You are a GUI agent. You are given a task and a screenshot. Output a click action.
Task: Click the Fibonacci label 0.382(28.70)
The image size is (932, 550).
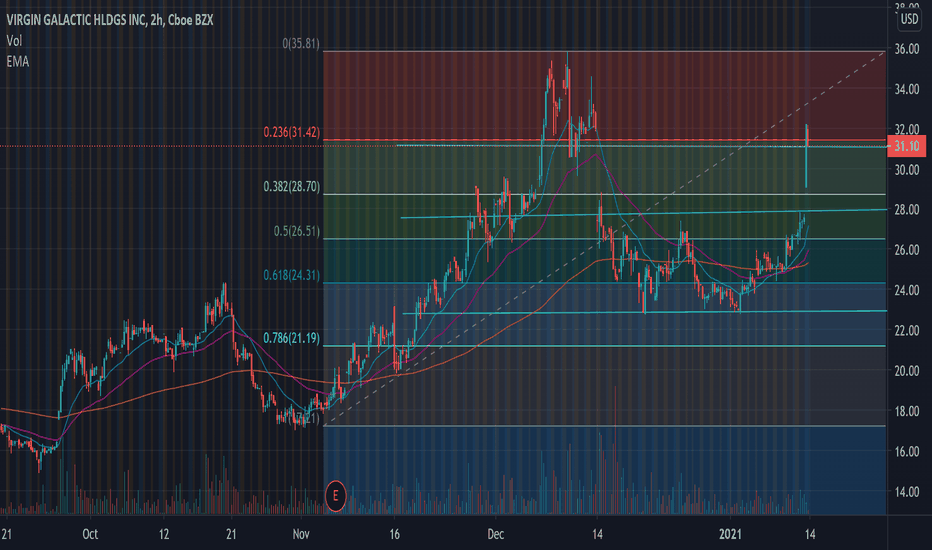[291, 187]
